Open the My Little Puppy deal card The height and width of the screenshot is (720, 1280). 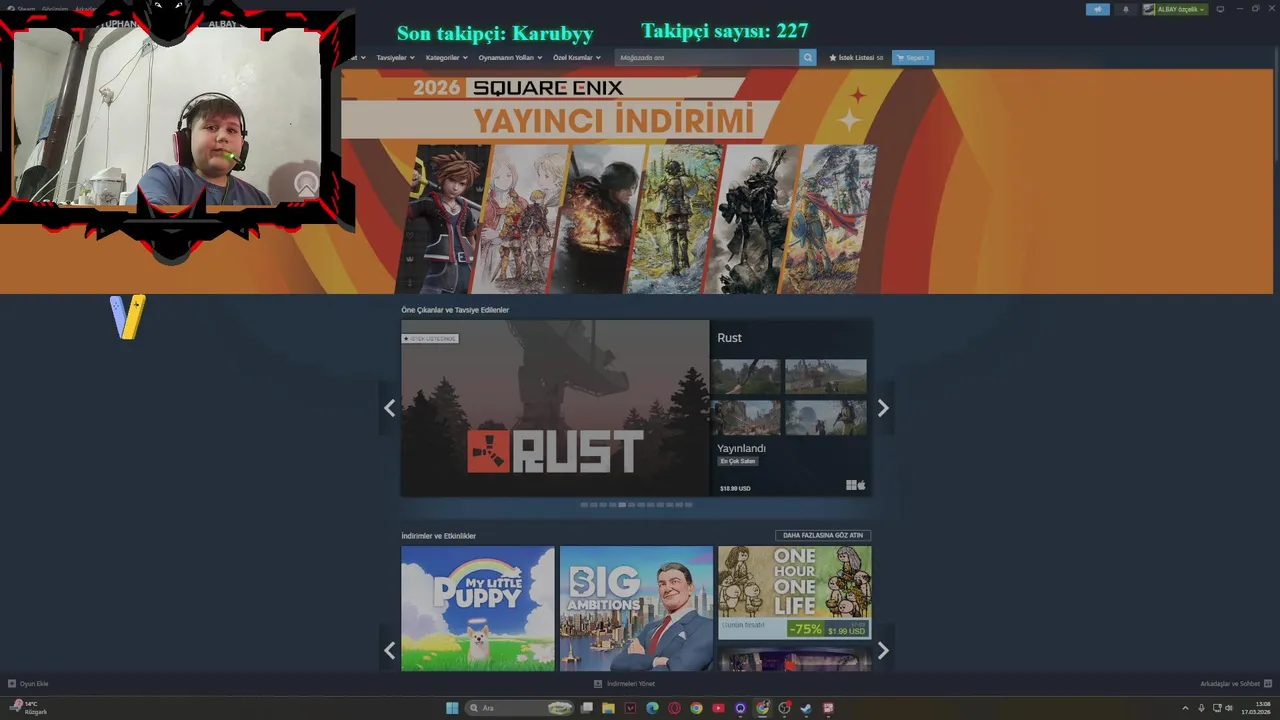pyautogui.click(x=478, y=608)
